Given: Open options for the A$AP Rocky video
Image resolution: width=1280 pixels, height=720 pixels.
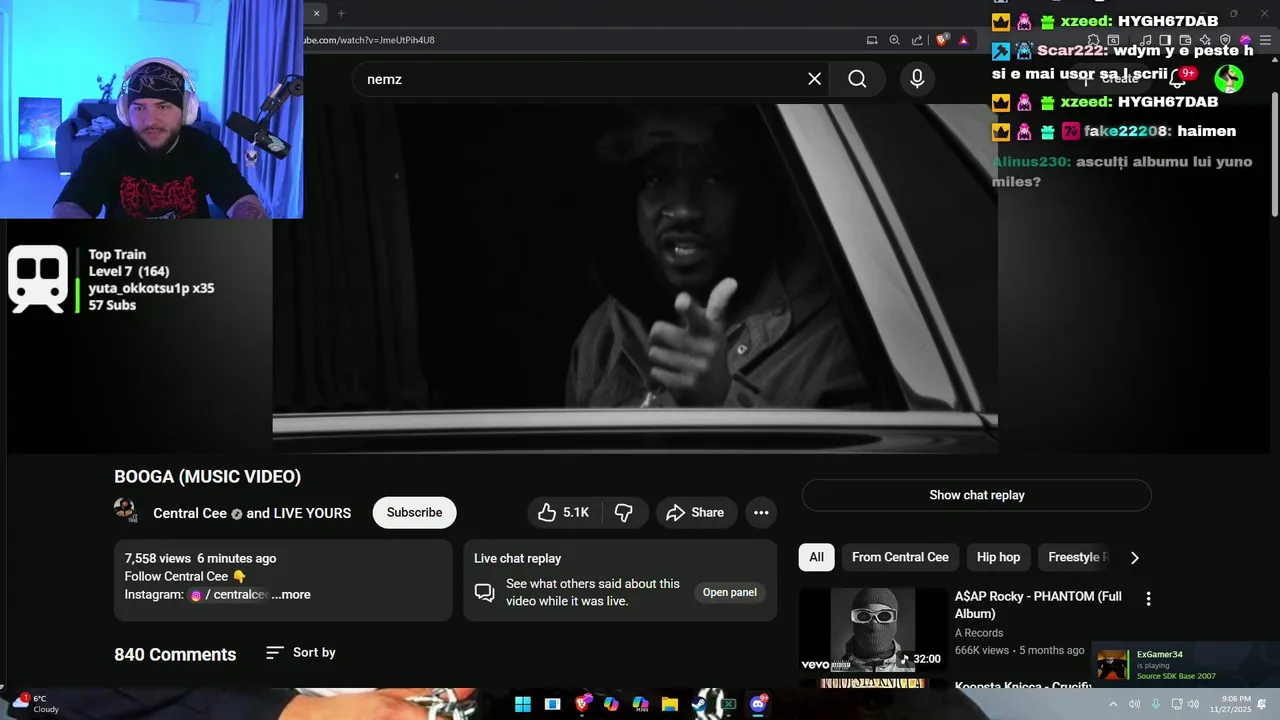Looking at the screenshot, I should tap(1148, 599).
